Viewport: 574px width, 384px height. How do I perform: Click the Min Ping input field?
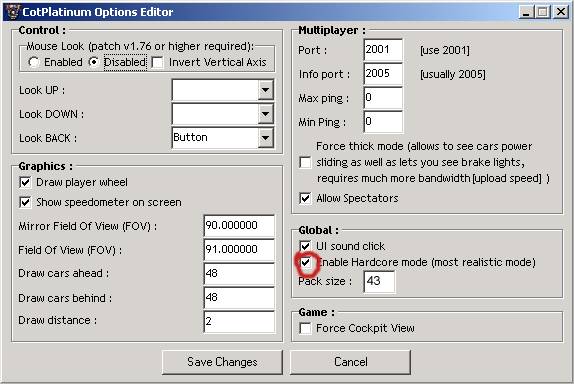click(383, 122)
